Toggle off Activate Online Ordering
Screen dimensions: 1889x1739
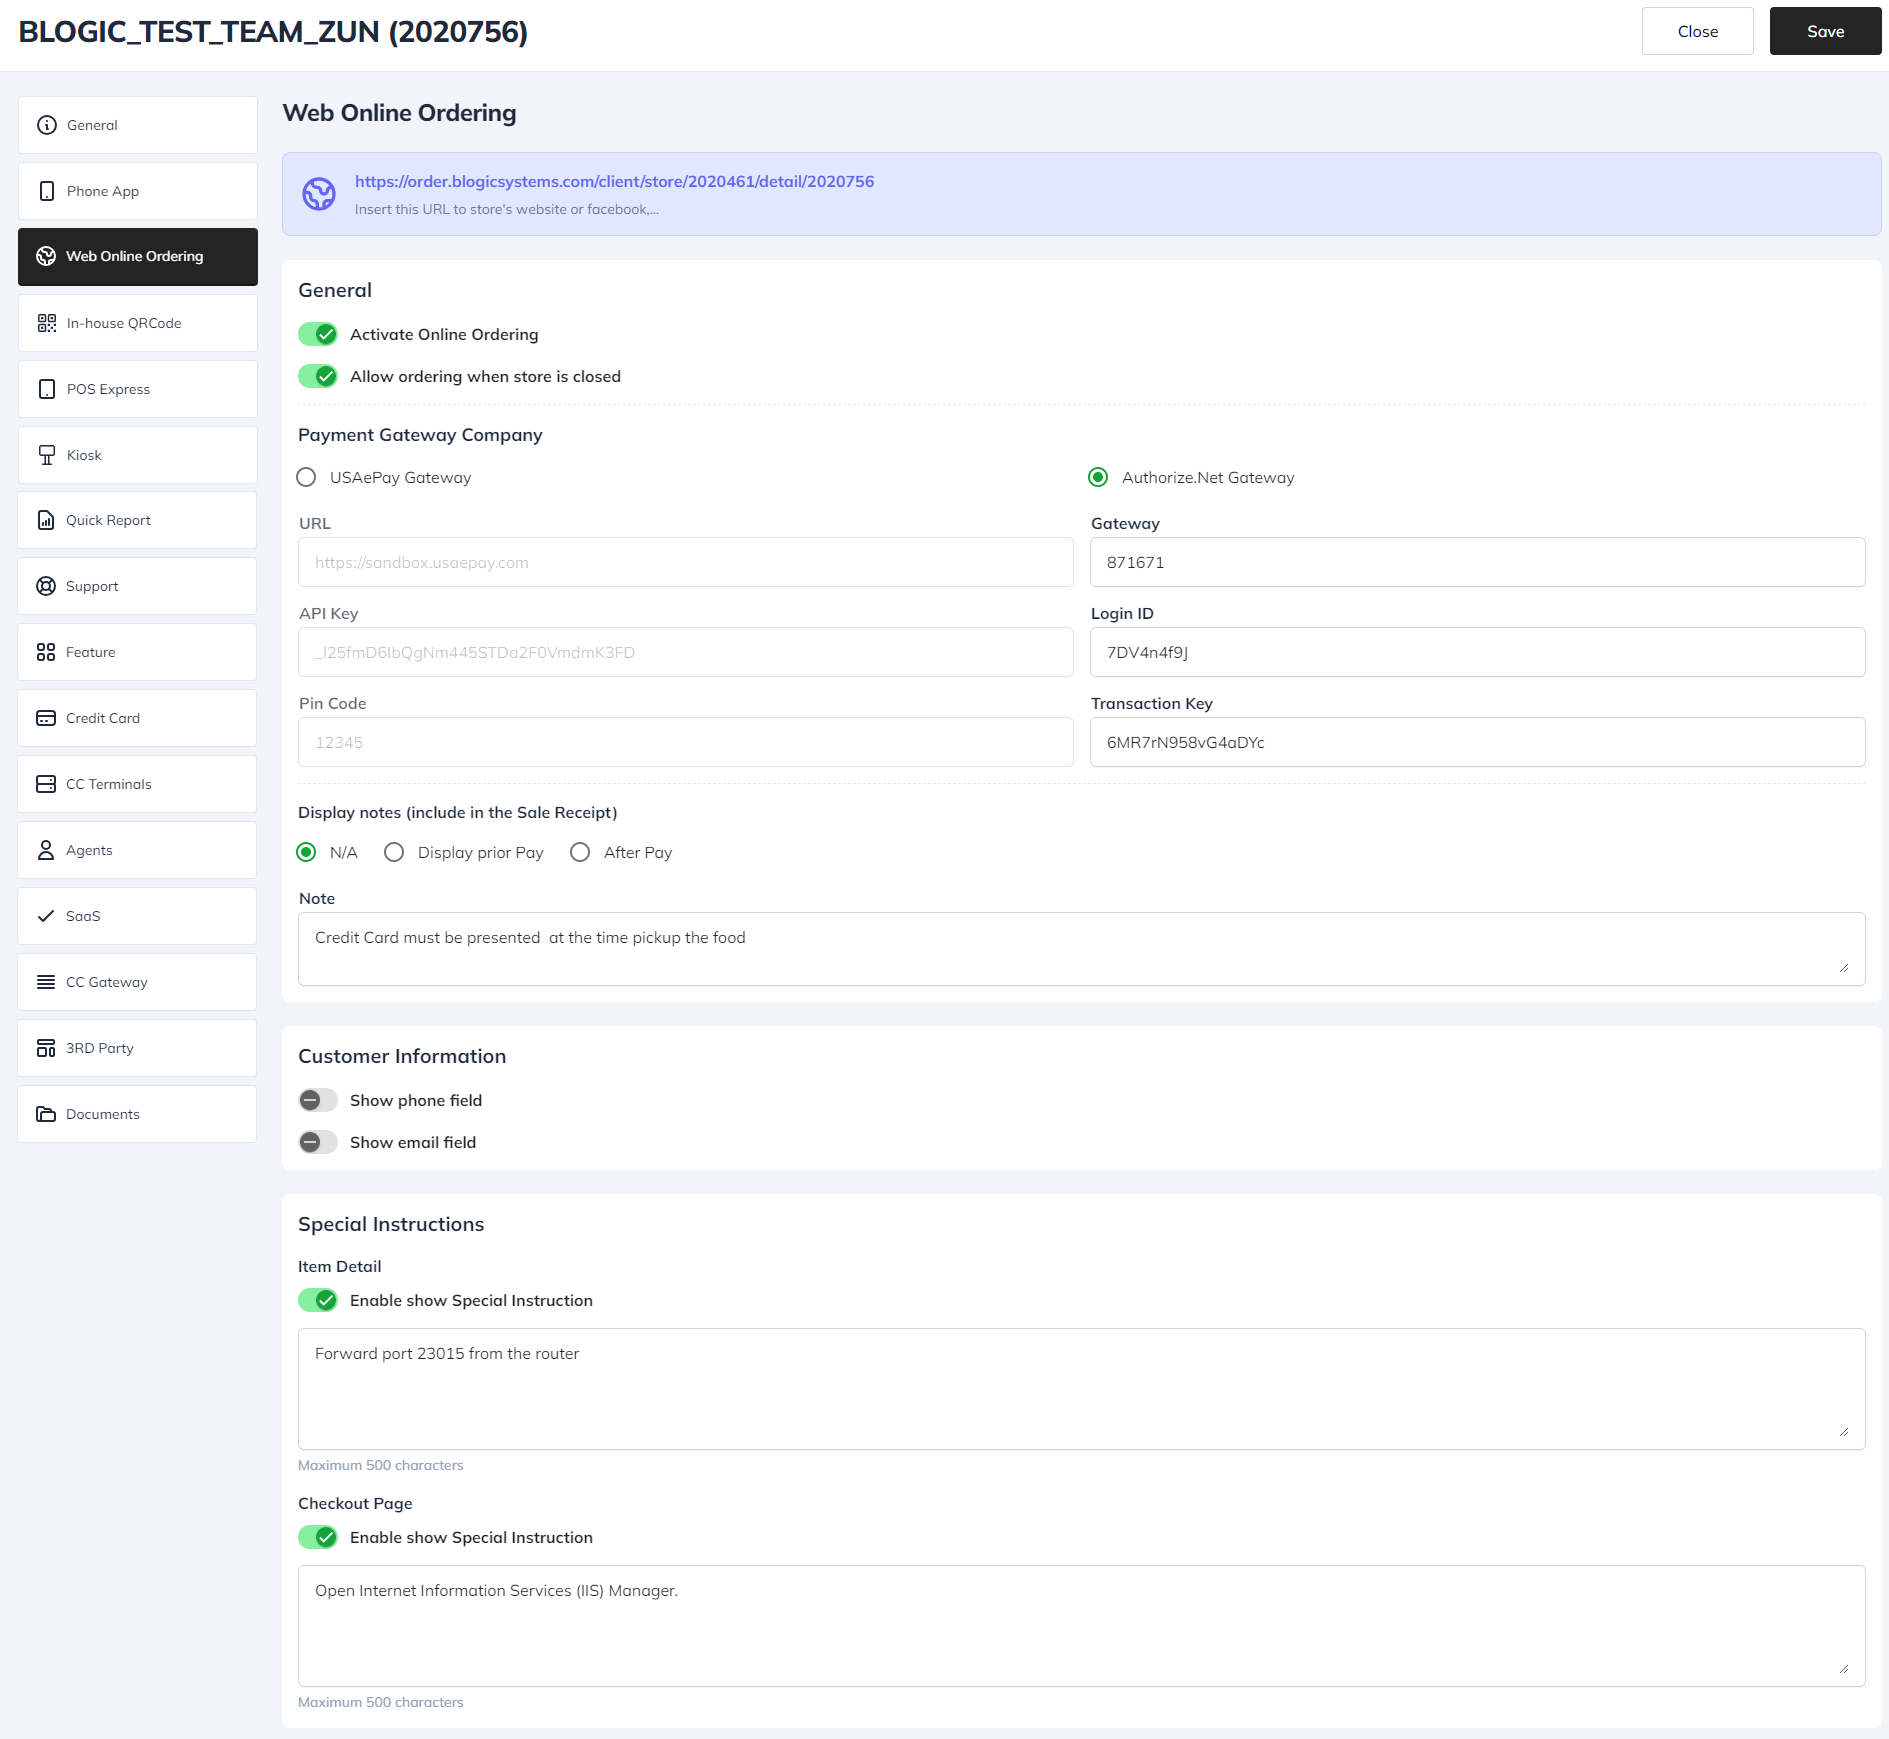(x=318, y=334)
